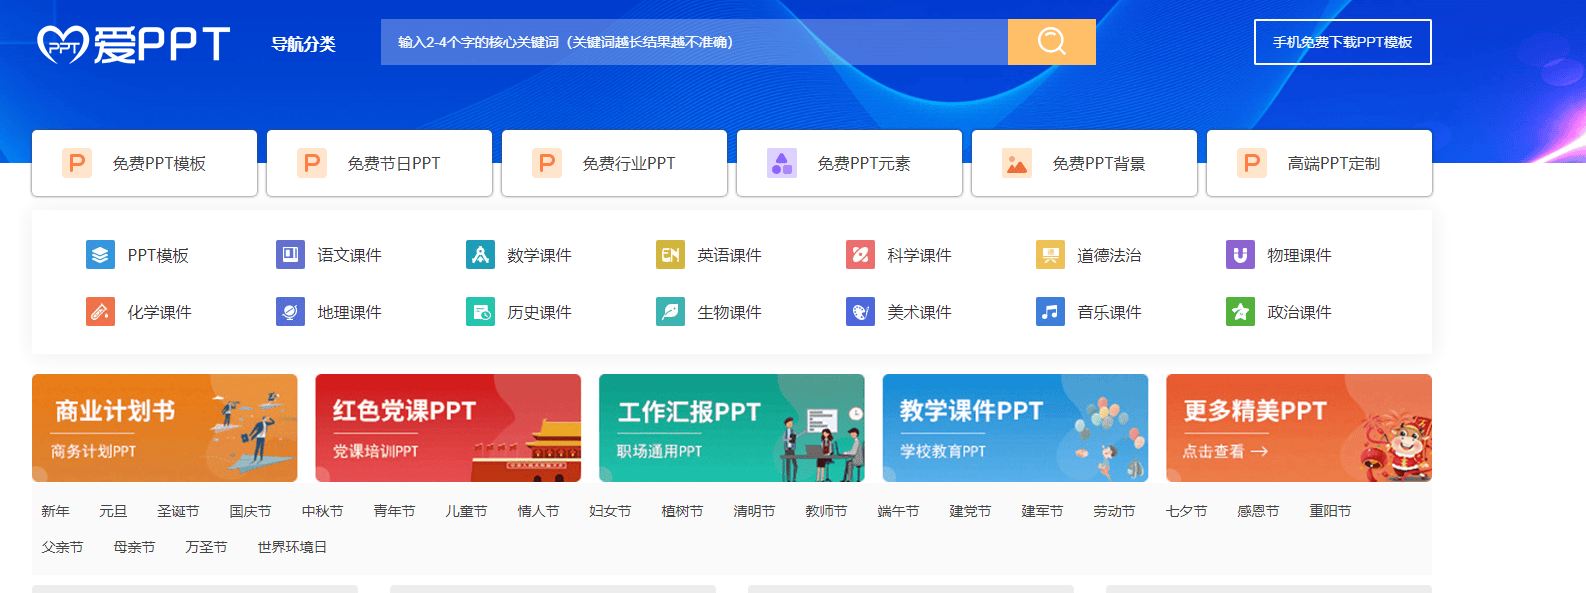Screen dimensions: 1586x593
Task: Click the 重阳节 holiday link
Action: [x=1330, y=511]
